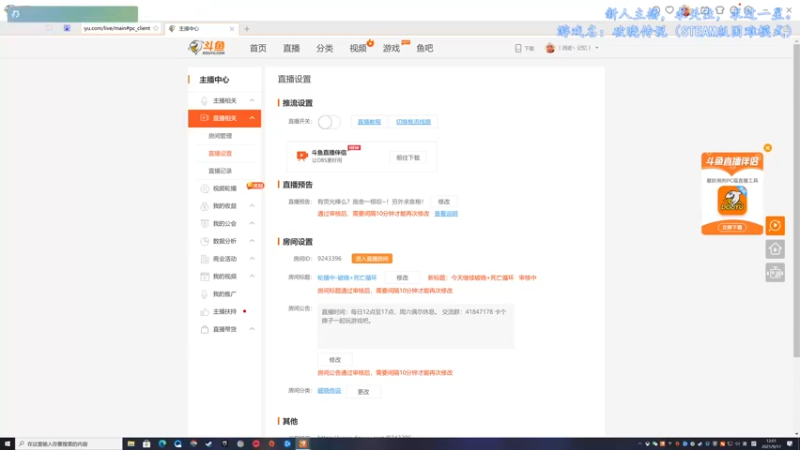Close the floating 斗鱼直播伴侣 ad
The image size is (800, 450).
click(x=767, y=148)
